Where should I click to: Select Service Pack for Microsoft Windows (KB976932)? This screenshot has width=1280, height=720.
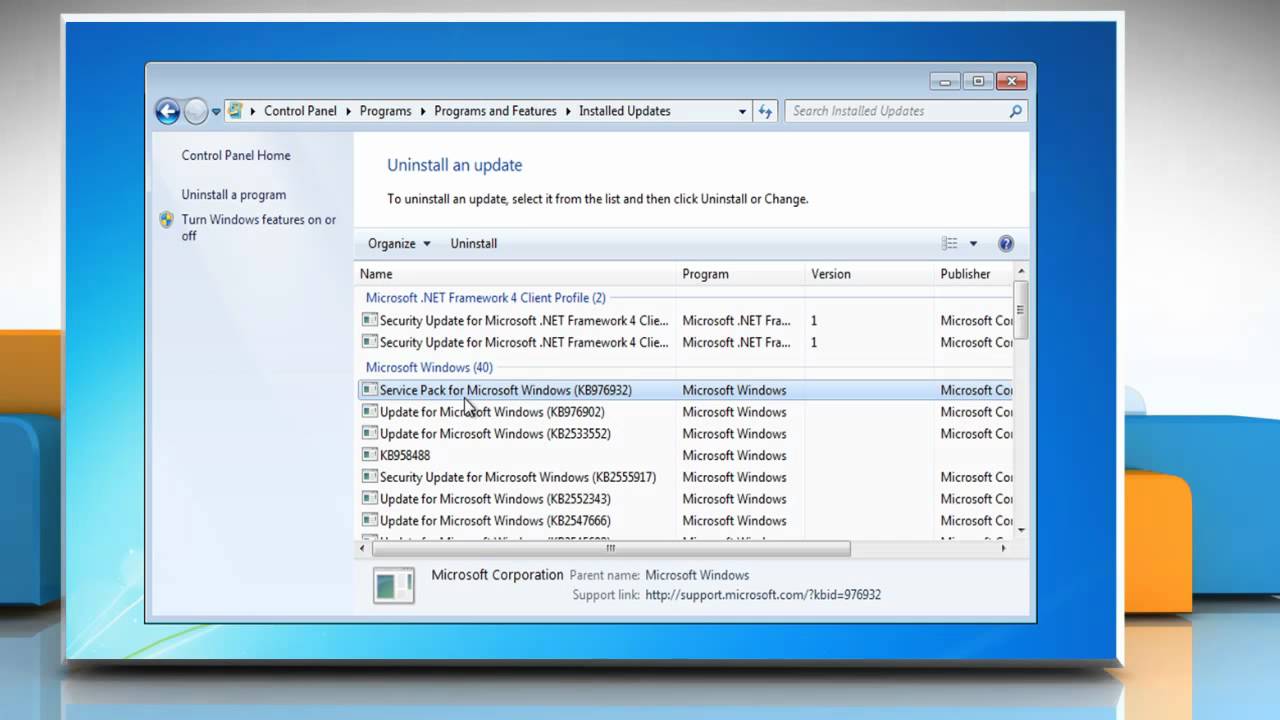click(x=685, y=390)
